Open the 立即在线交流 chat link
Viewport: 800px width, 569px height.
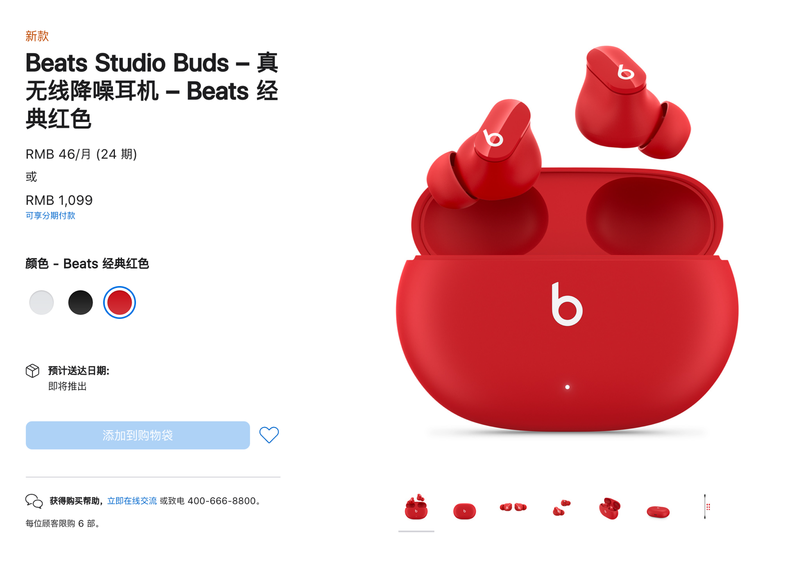[132, 501]
